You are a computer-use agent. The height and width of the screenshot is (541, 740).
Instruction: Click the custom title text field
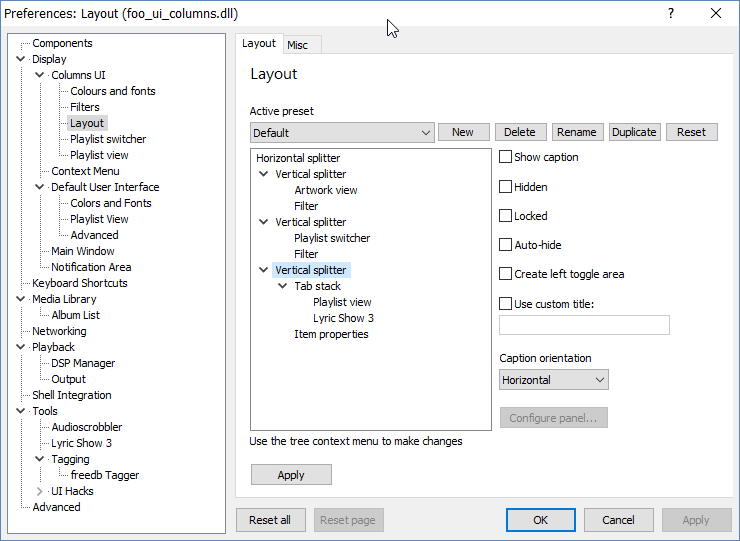(584, 325)
